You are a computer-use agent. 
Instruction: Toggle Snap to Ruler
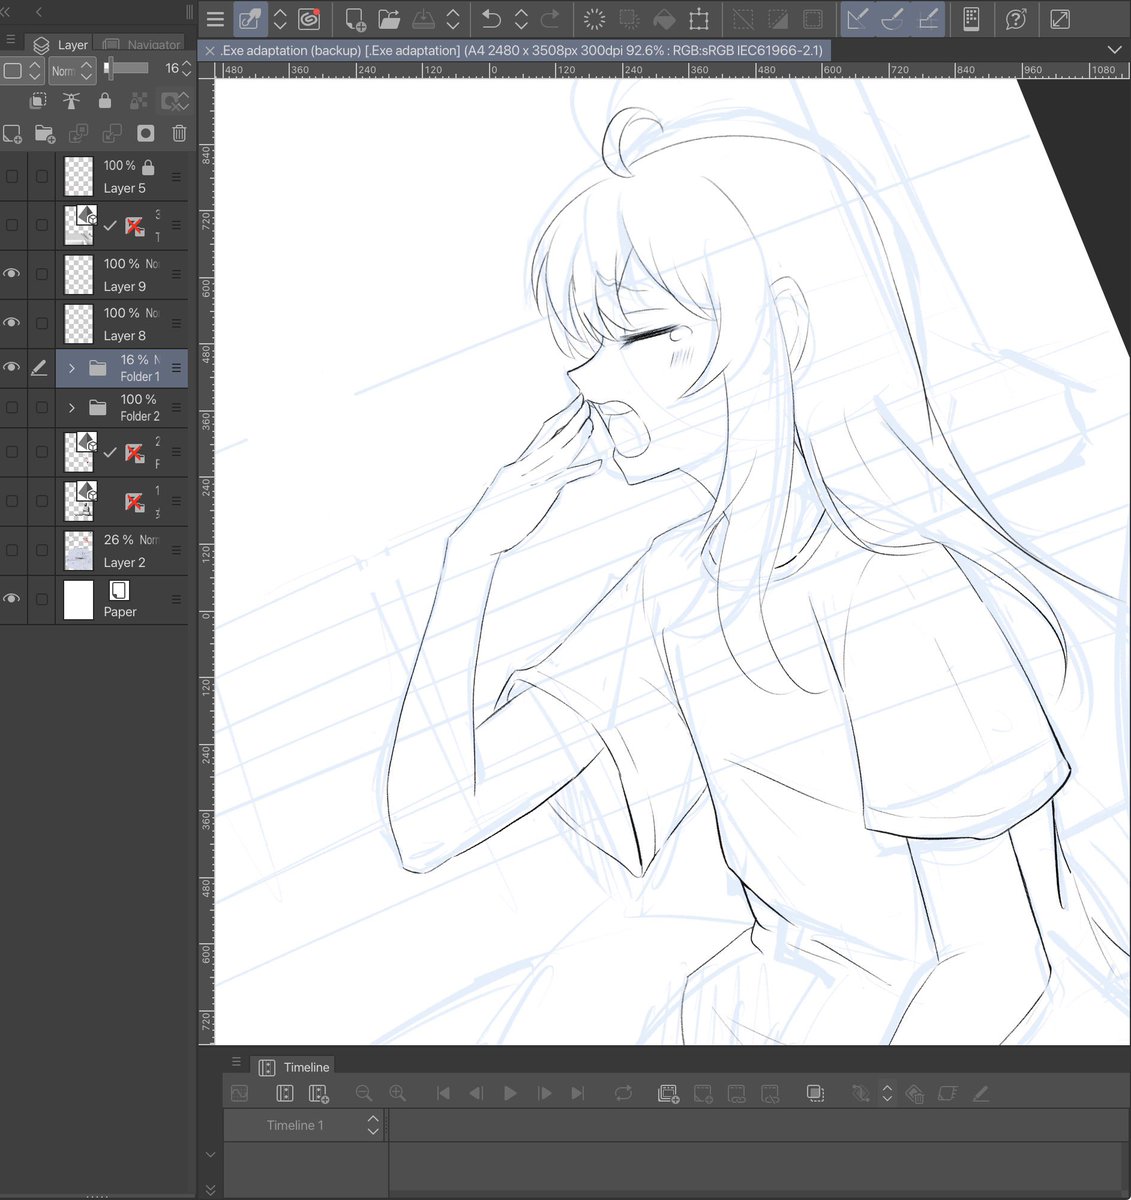pos(857,19)
